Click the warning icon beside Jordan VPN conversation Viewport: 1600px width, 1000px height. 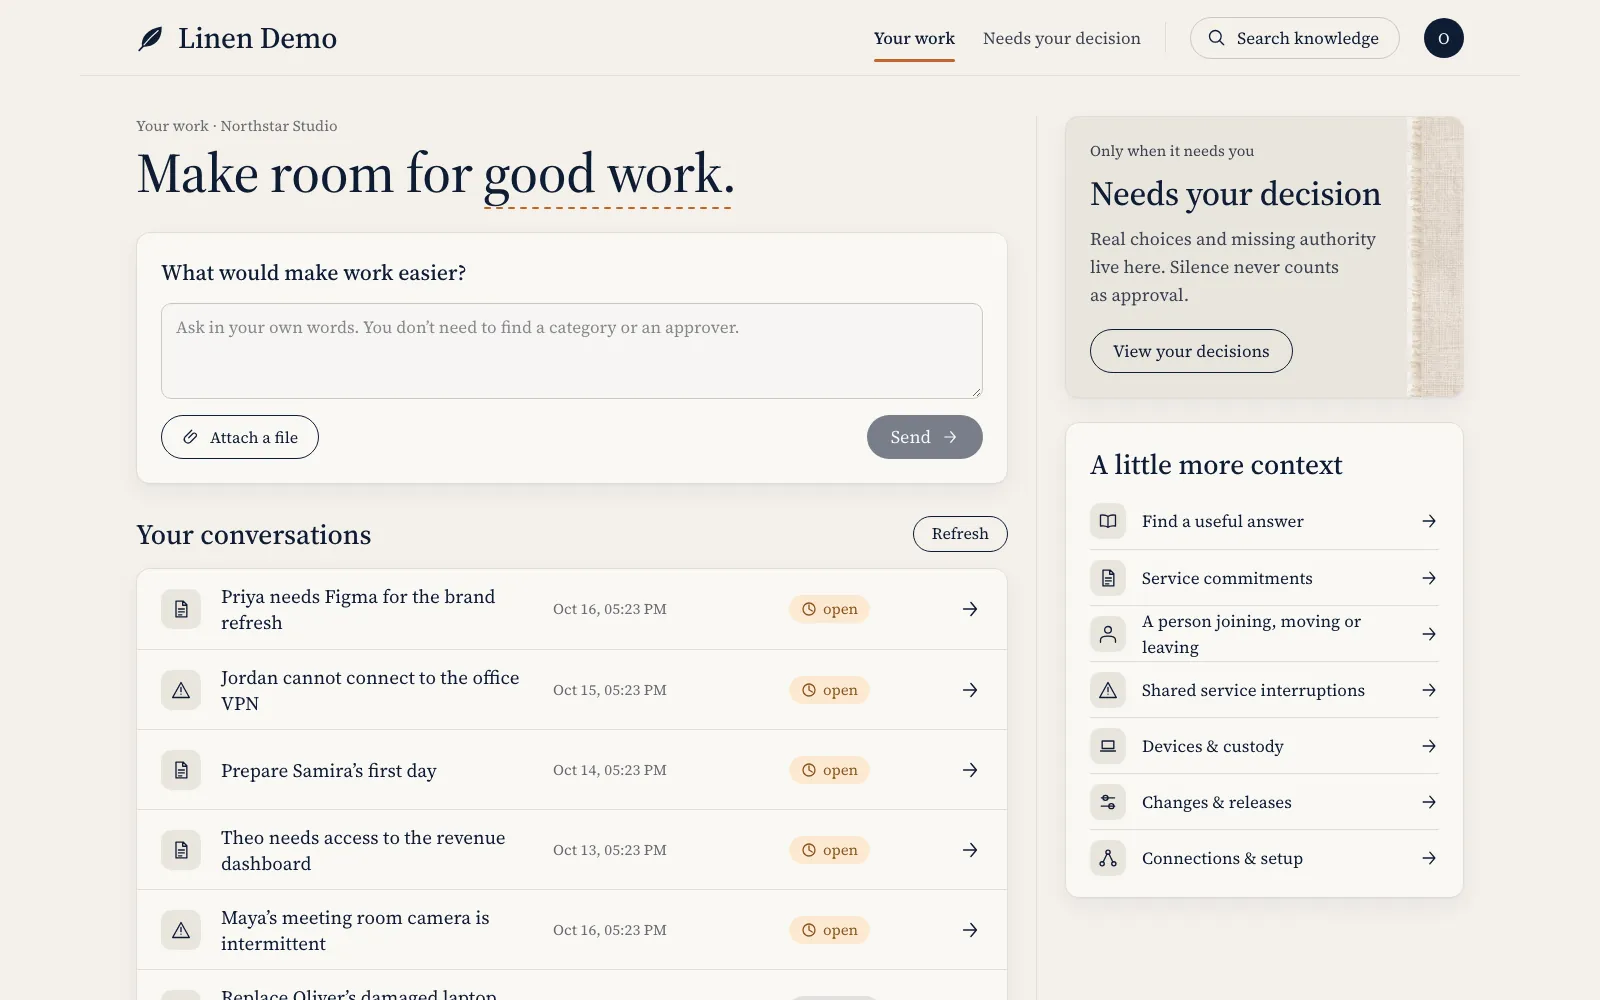click(181, 690)
